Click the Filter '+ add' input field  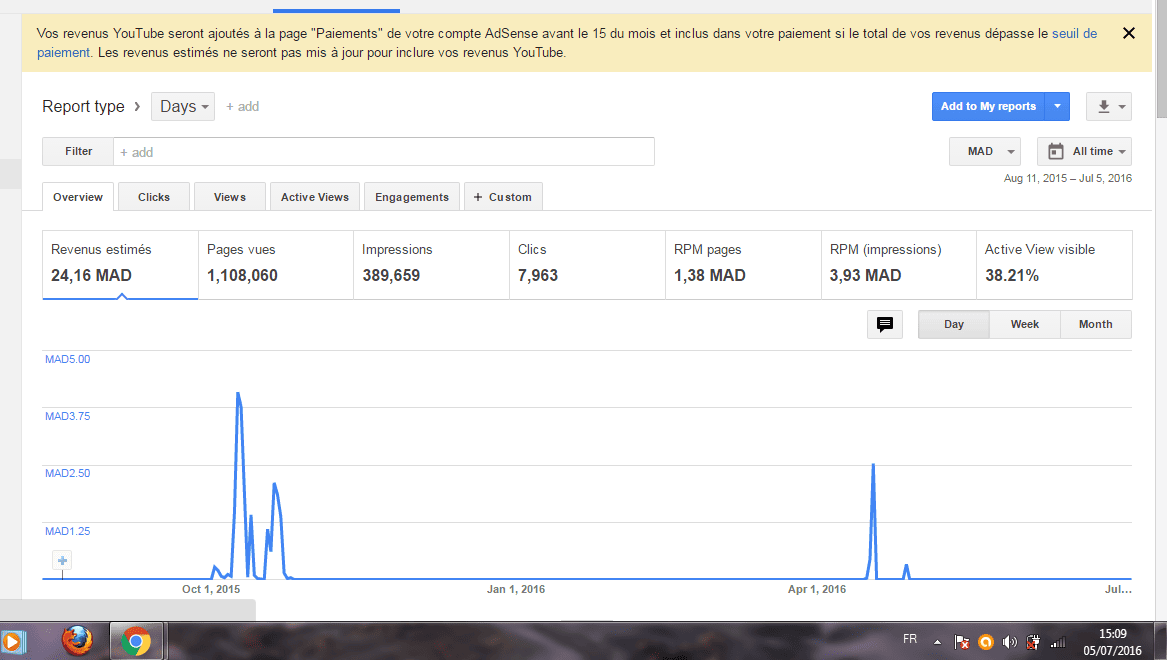[384, 152]
